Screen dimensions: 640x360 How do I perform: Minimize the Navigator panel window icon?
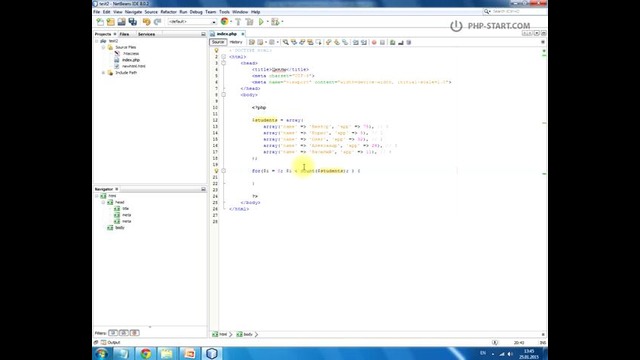pyautogui.click(x=203, y=189)
